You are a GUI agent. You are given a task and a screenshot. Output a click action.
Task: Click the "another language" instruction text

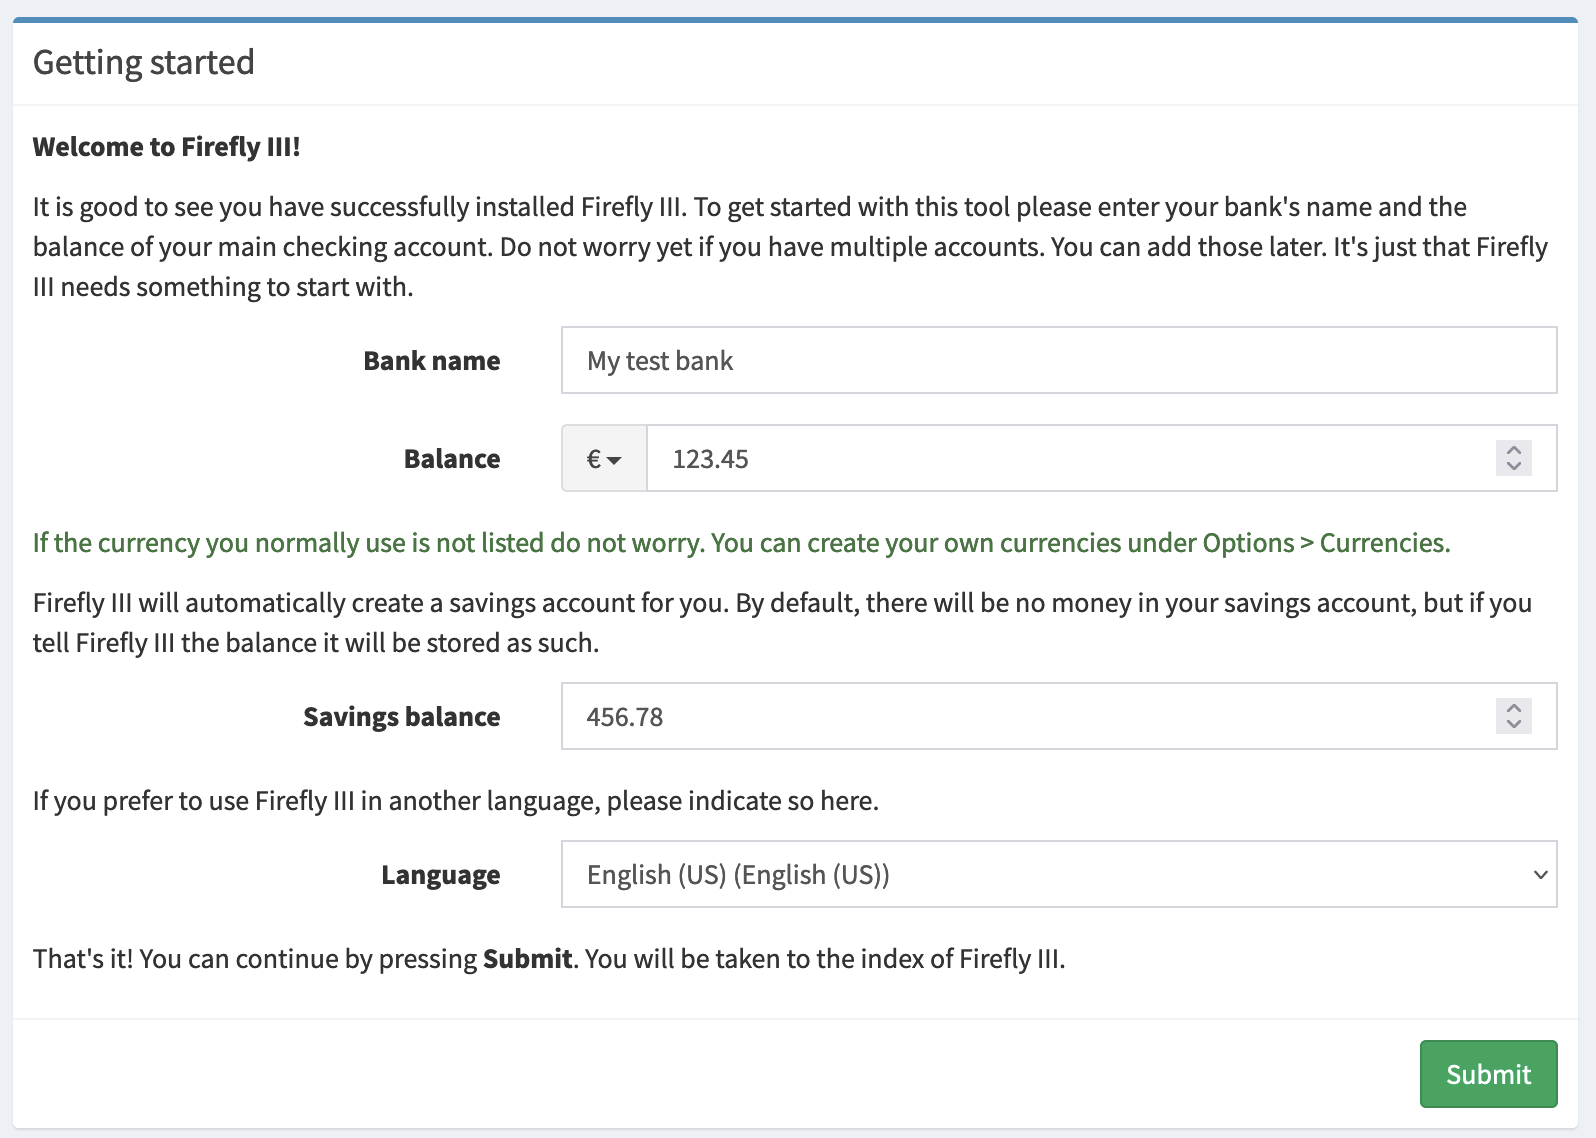(455, 801)
